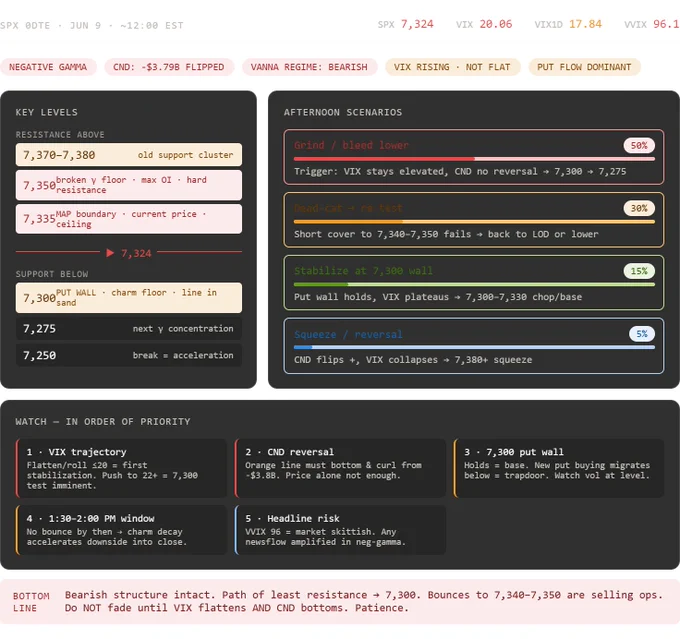
Task: Click the BOTTOM LINE label
Action: 31,602
